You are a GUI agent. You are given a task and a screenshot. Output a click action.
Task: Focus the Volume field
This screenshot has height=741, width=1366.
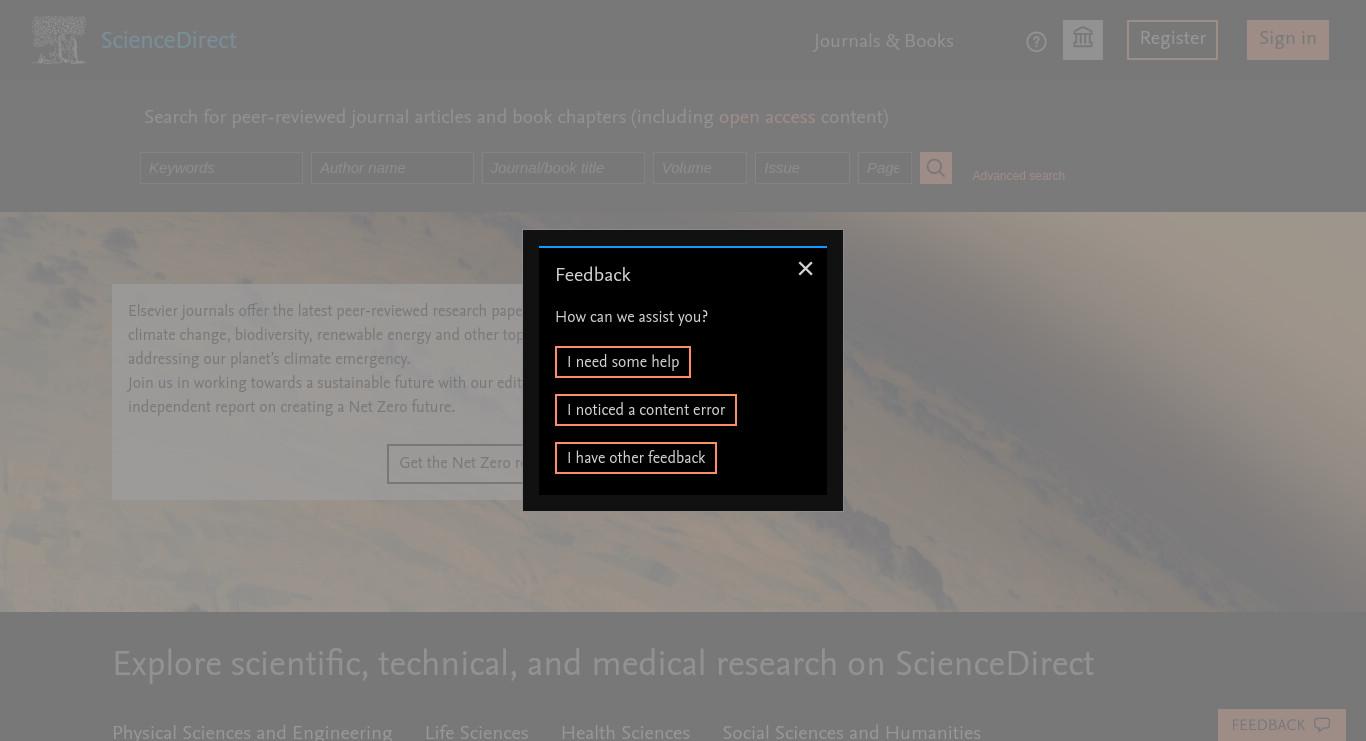700,168
